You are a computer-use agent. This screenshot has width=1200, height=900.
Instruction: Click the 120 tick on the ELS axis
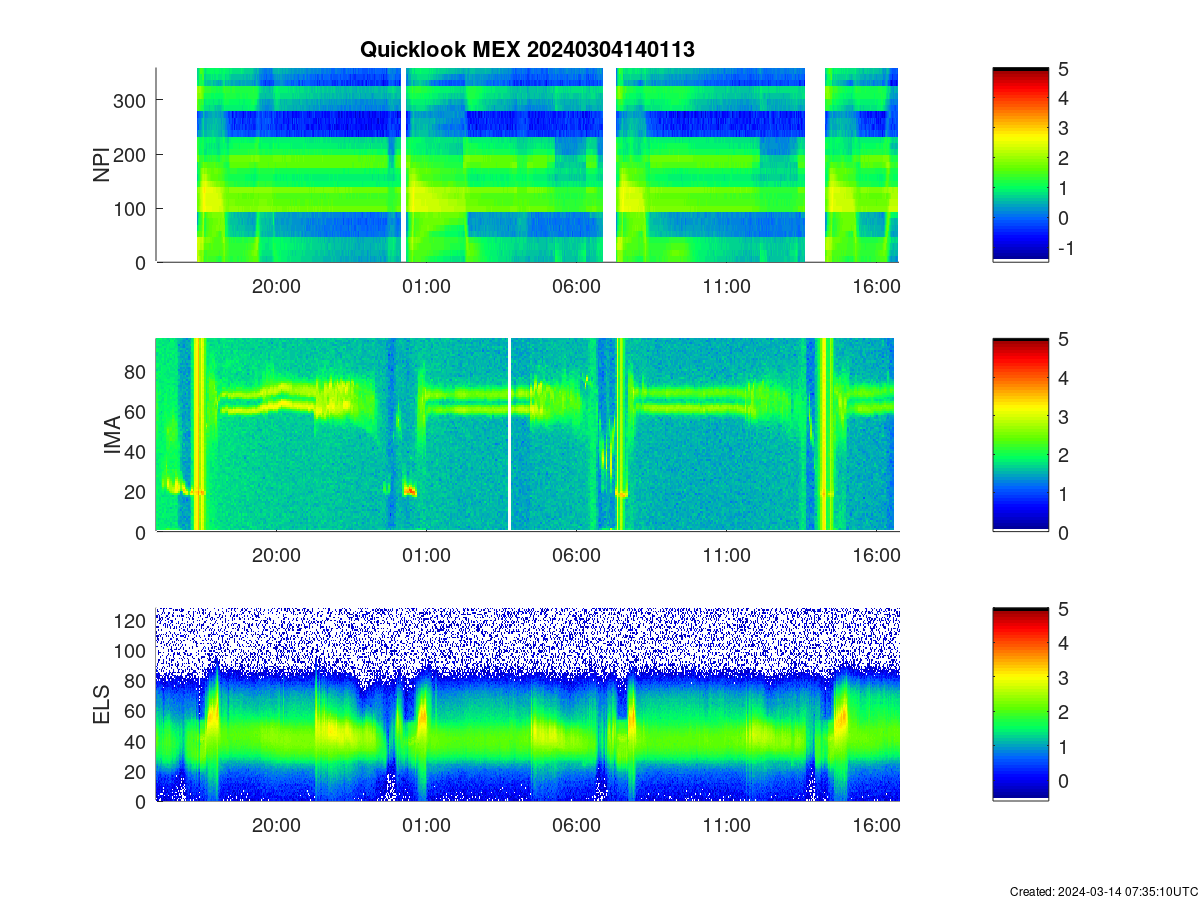130,621
